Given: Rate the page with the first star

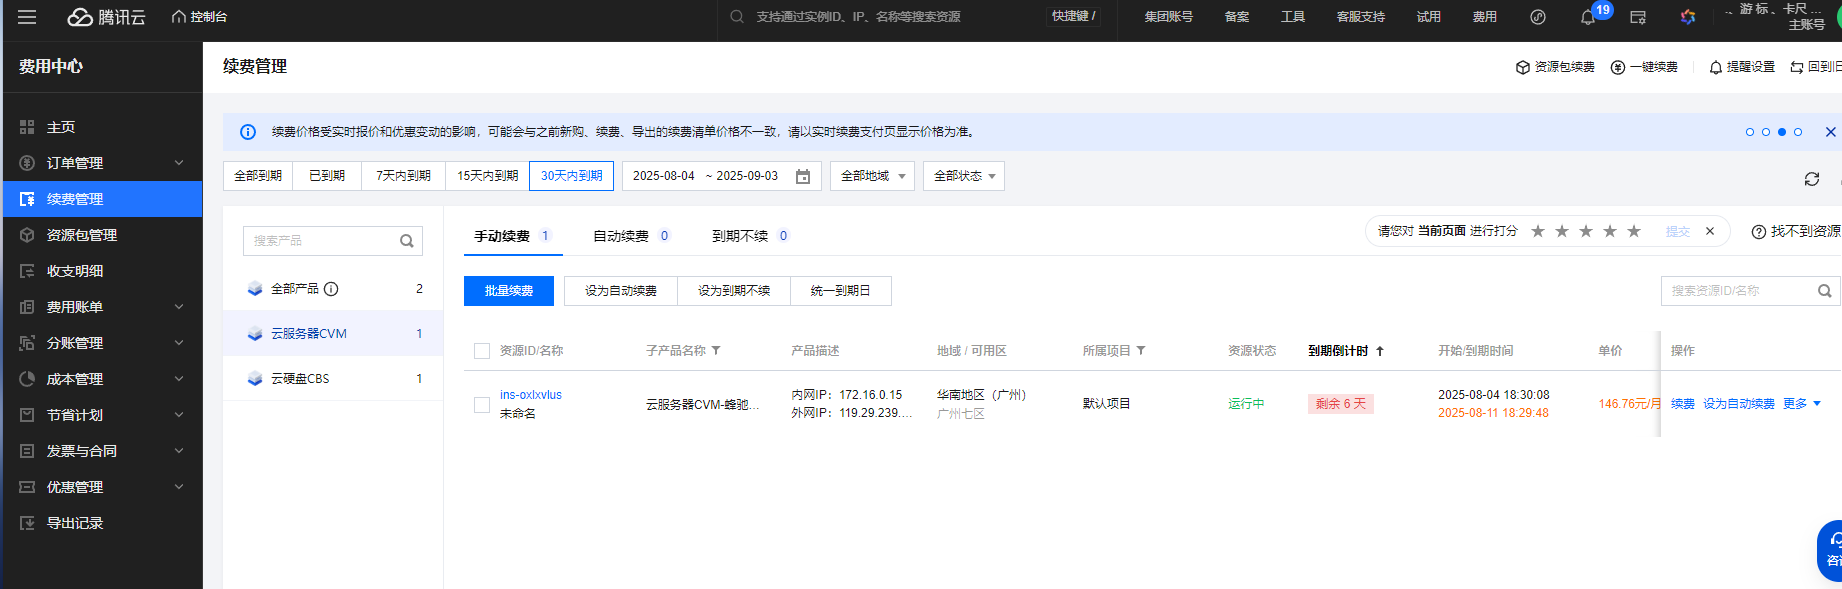Looking at the screenshot, I should [x=1538, y=231].
